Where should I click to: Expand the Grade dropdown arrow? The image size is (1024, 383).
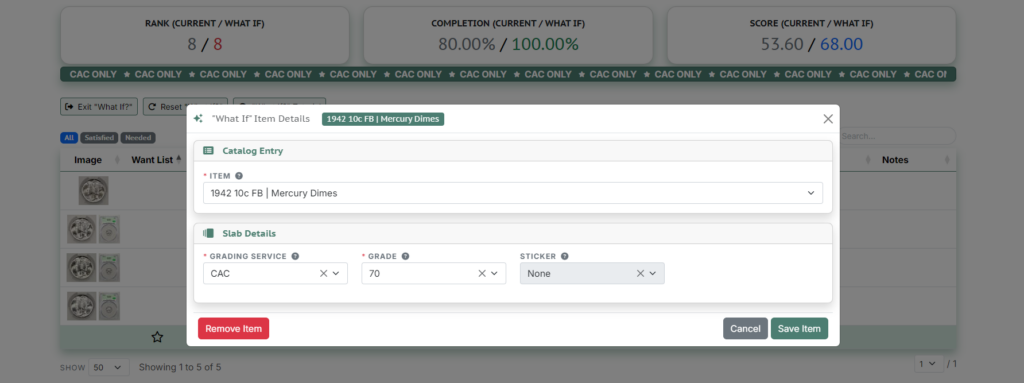494,274
